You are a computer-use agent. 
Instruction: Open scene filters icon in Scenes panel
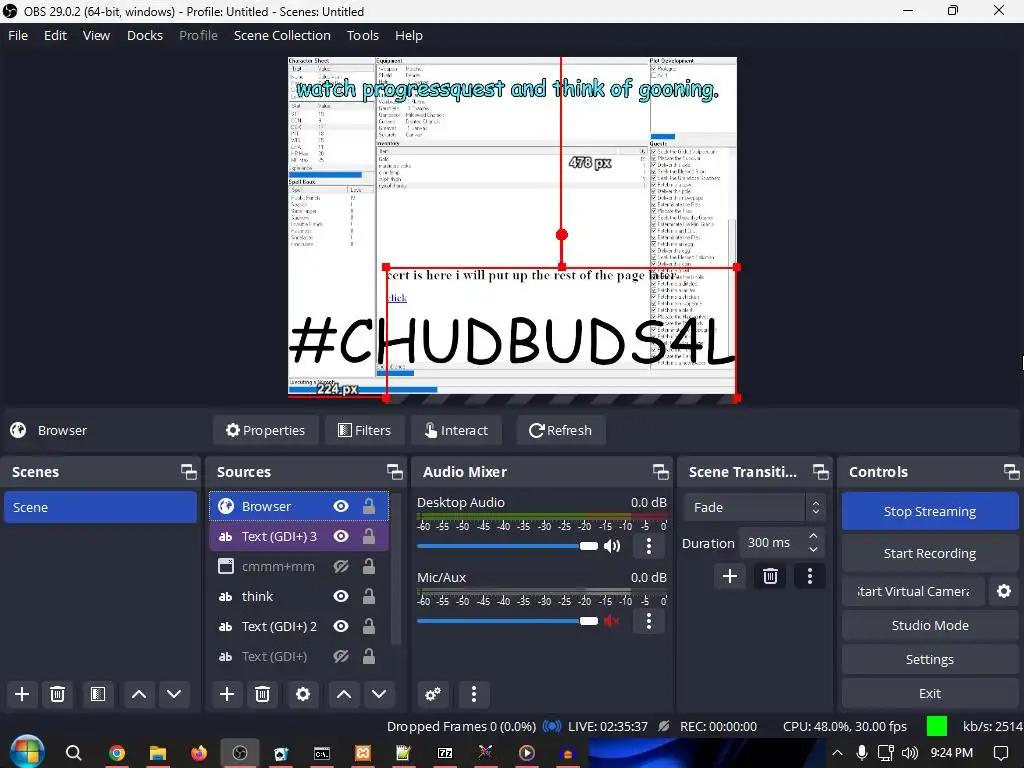coord(98,694)
